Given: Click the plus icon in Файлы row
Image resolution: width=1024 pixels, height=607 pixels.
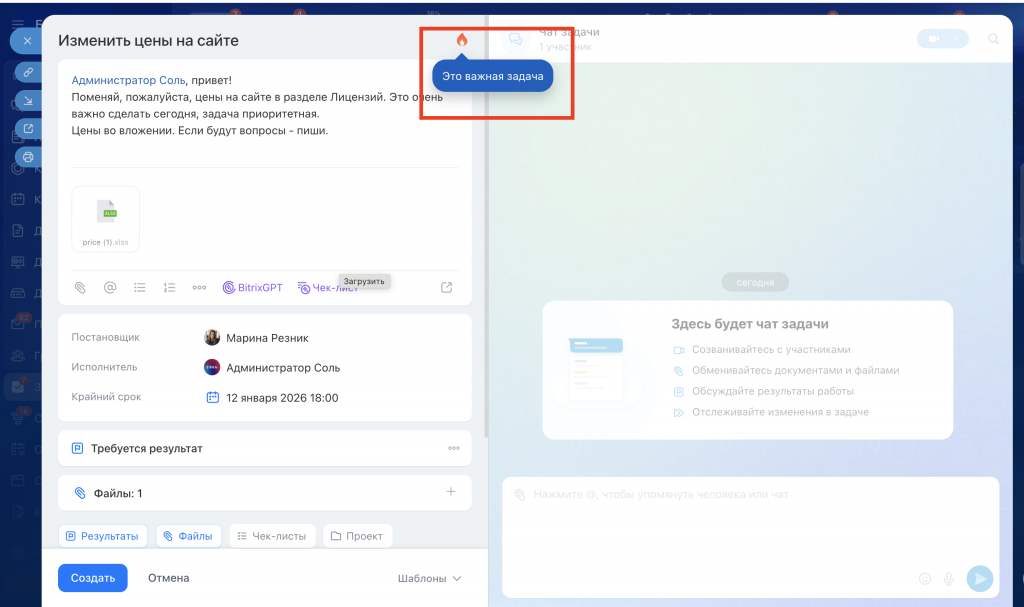Looking at the screenshot, I should tap(451, 492).
